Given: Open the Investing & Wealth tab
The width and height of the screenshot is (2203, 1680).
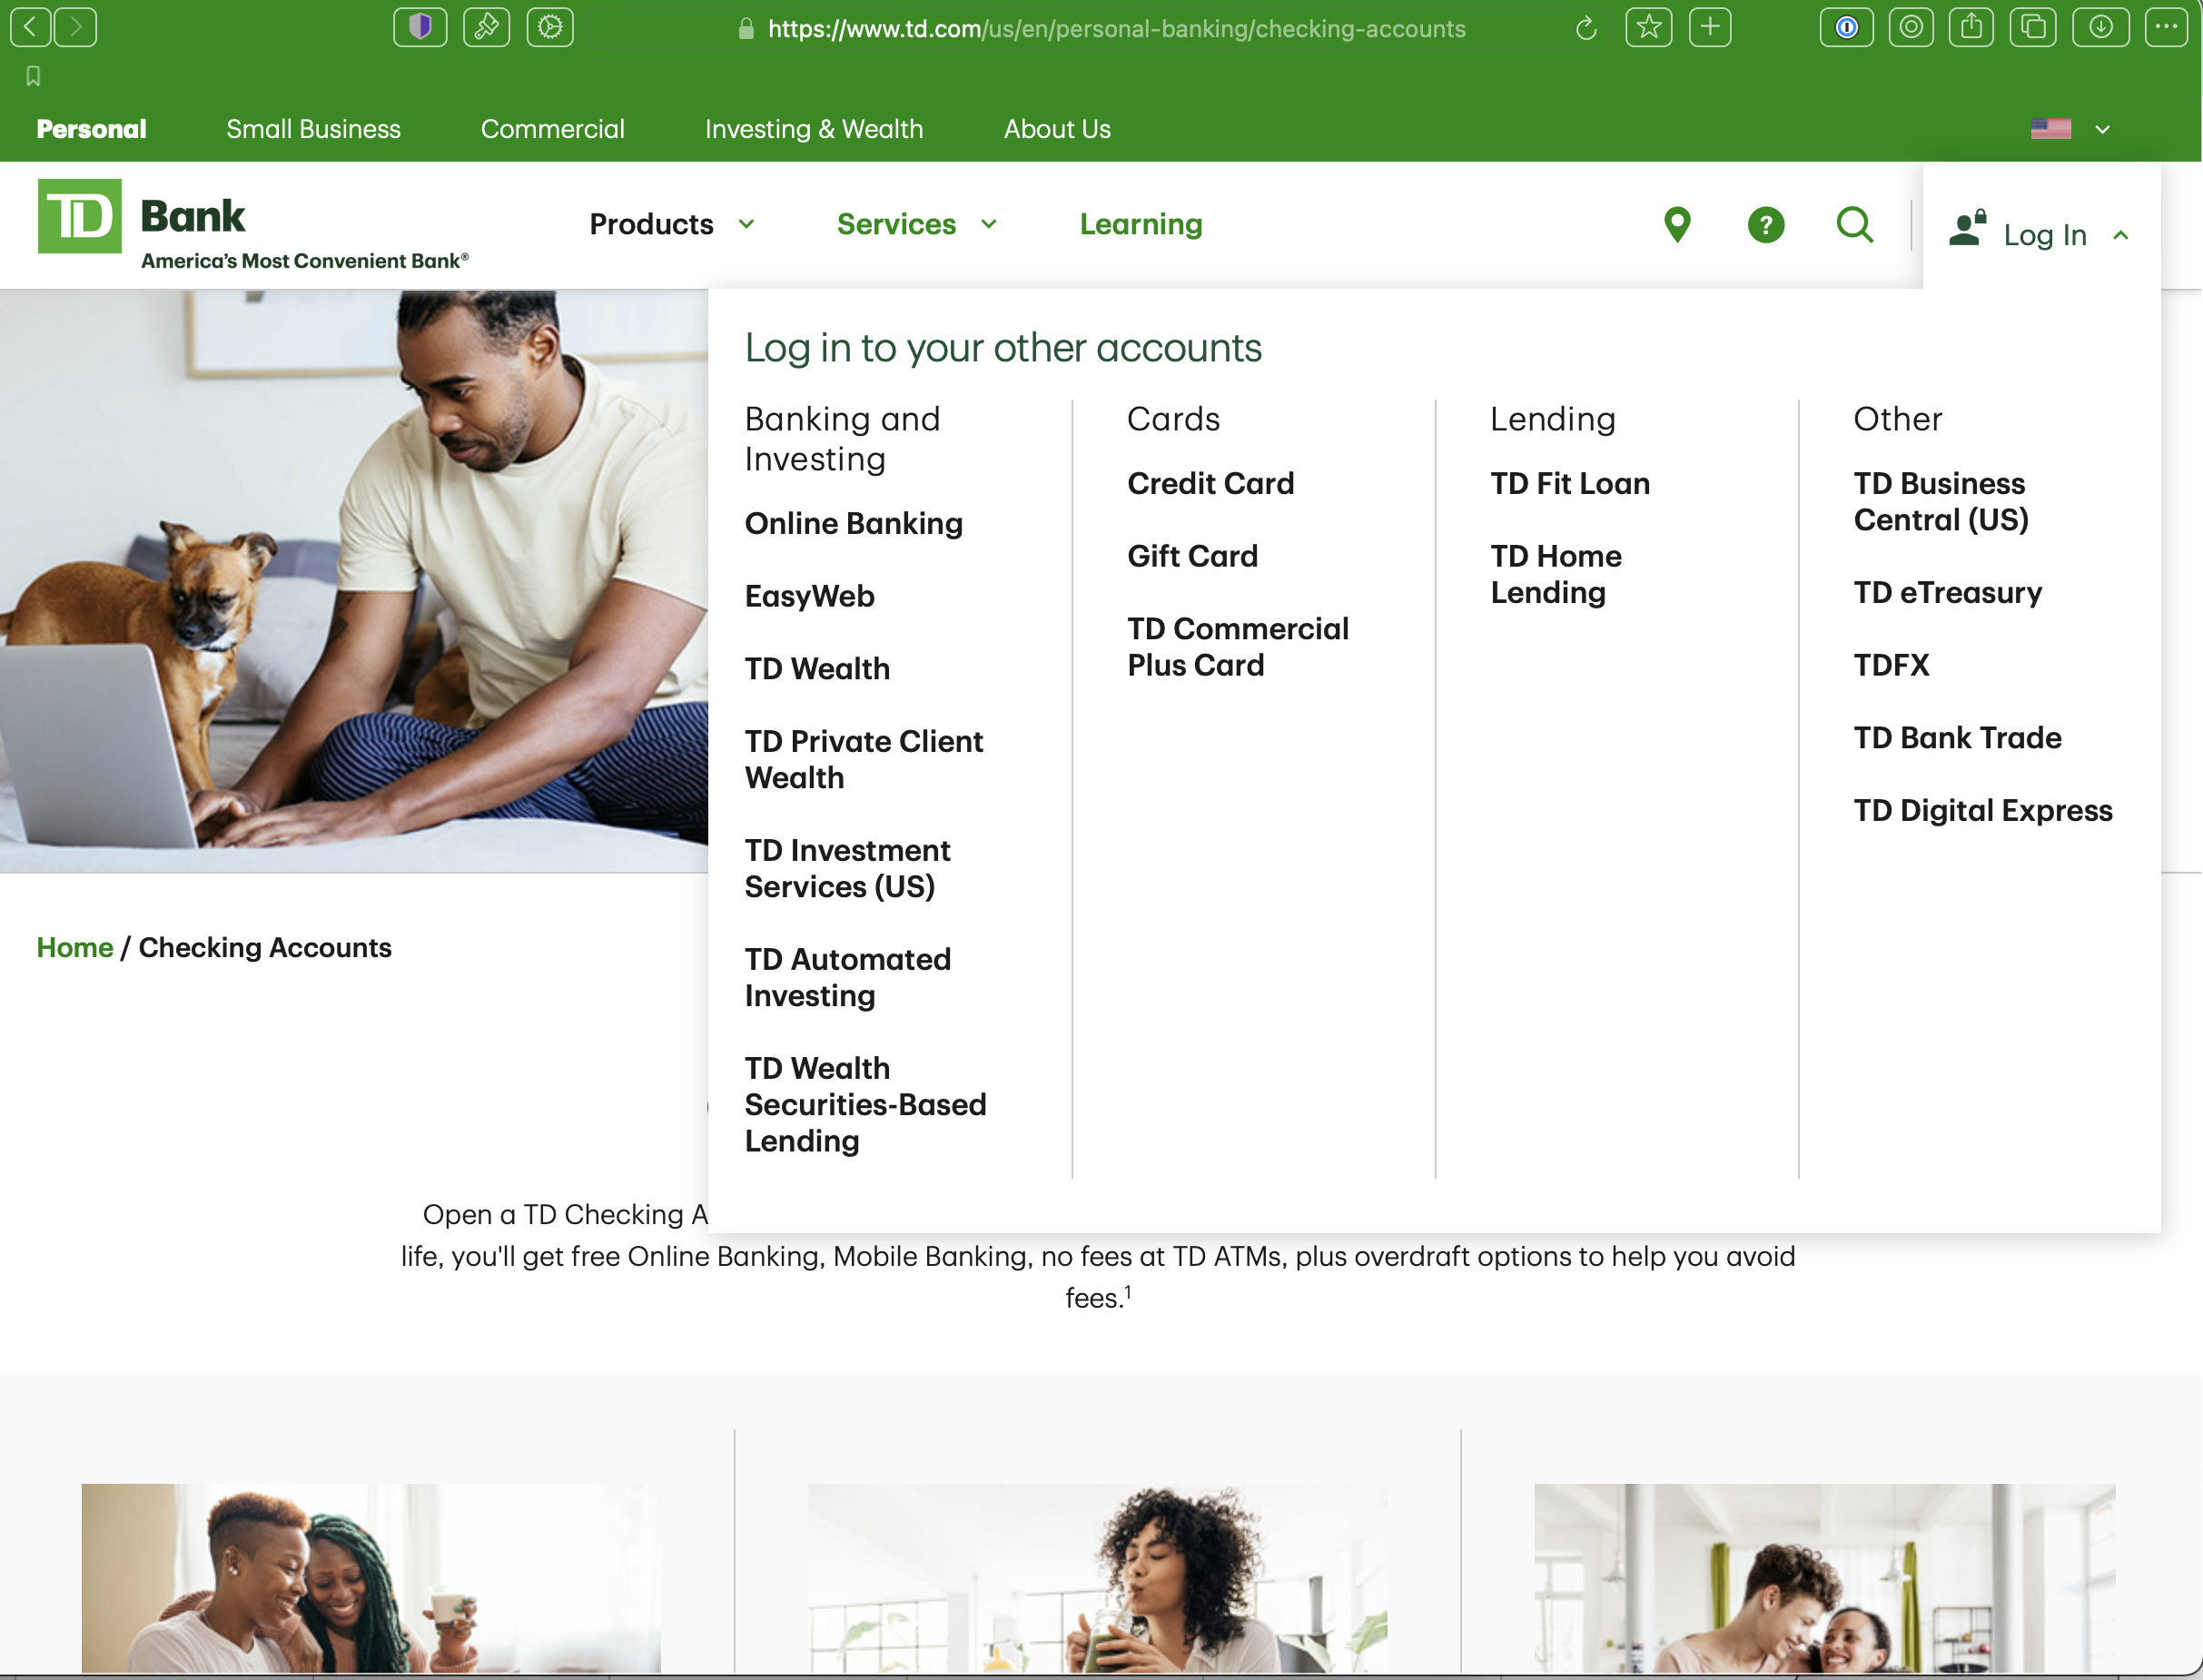Looking at the screenshot, I should click(813, 129).
